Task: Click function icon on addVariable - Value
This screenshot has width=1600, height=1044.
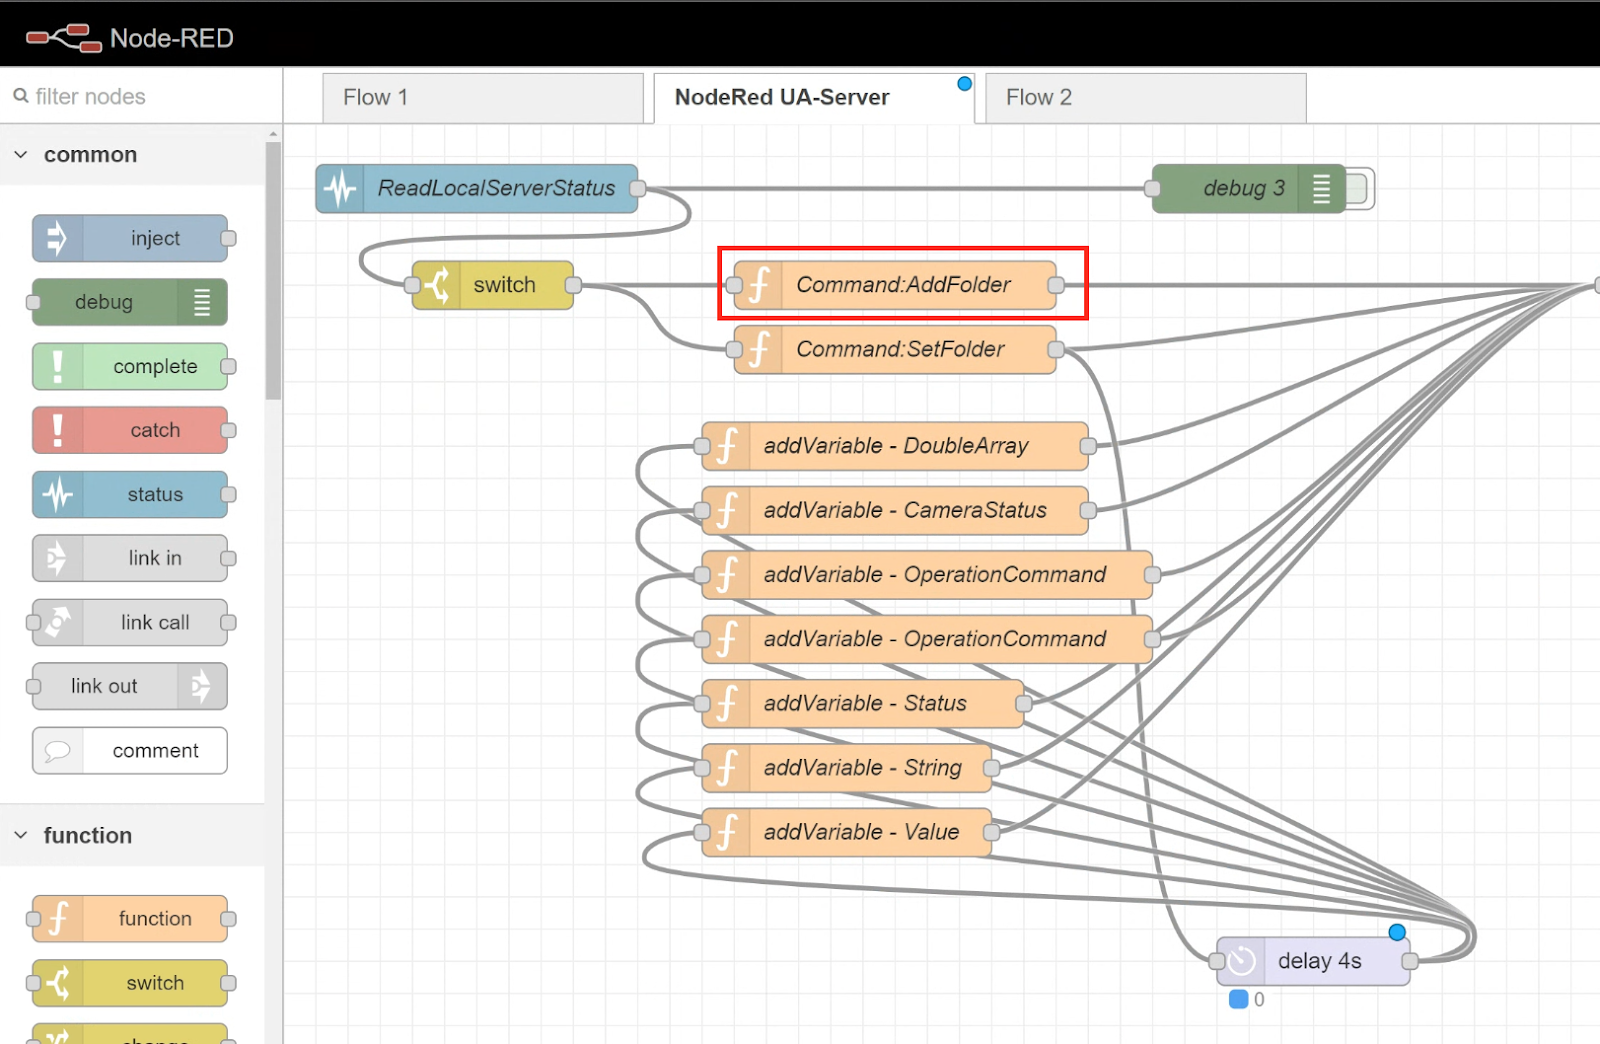Action: [726, 832]
